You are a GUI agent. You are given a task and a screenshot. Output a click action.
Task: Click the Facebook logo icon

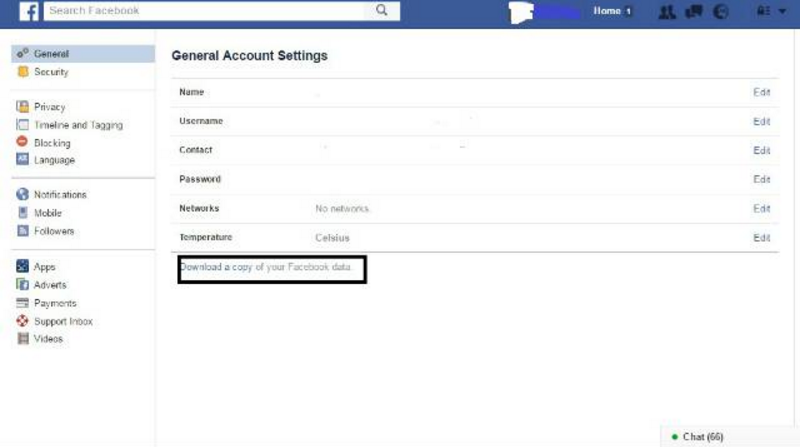pyautogui.click(x=29, y=11)
